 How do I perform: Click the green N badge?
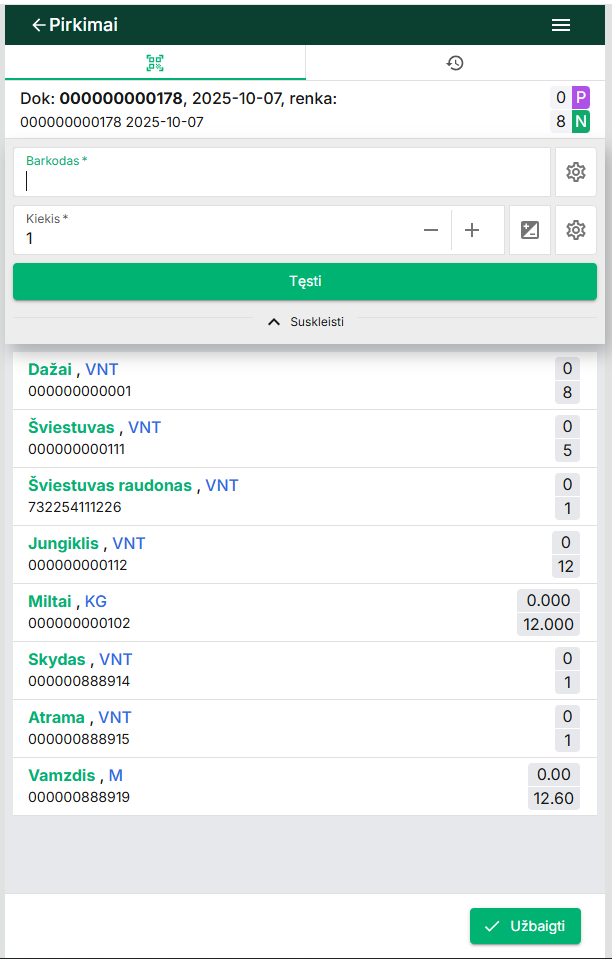pyautogui.click(x=581, y=122)
